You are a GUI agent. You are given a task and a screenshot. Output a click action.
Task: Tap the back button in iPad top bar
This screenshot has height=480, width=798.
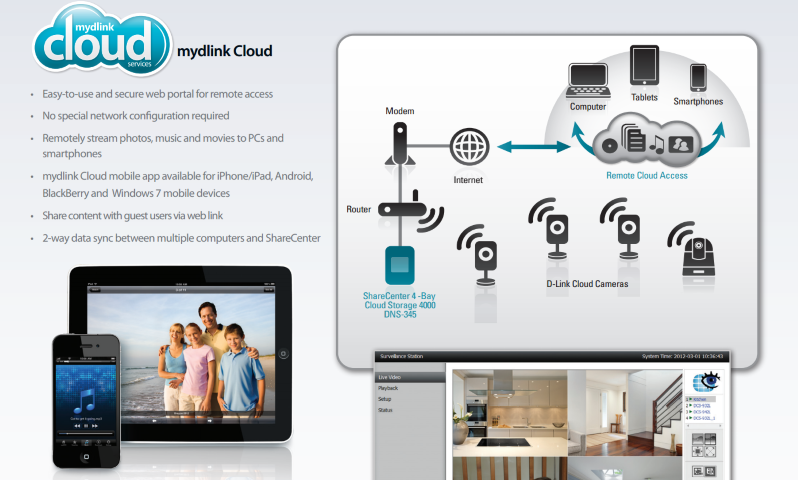(94, 289)
